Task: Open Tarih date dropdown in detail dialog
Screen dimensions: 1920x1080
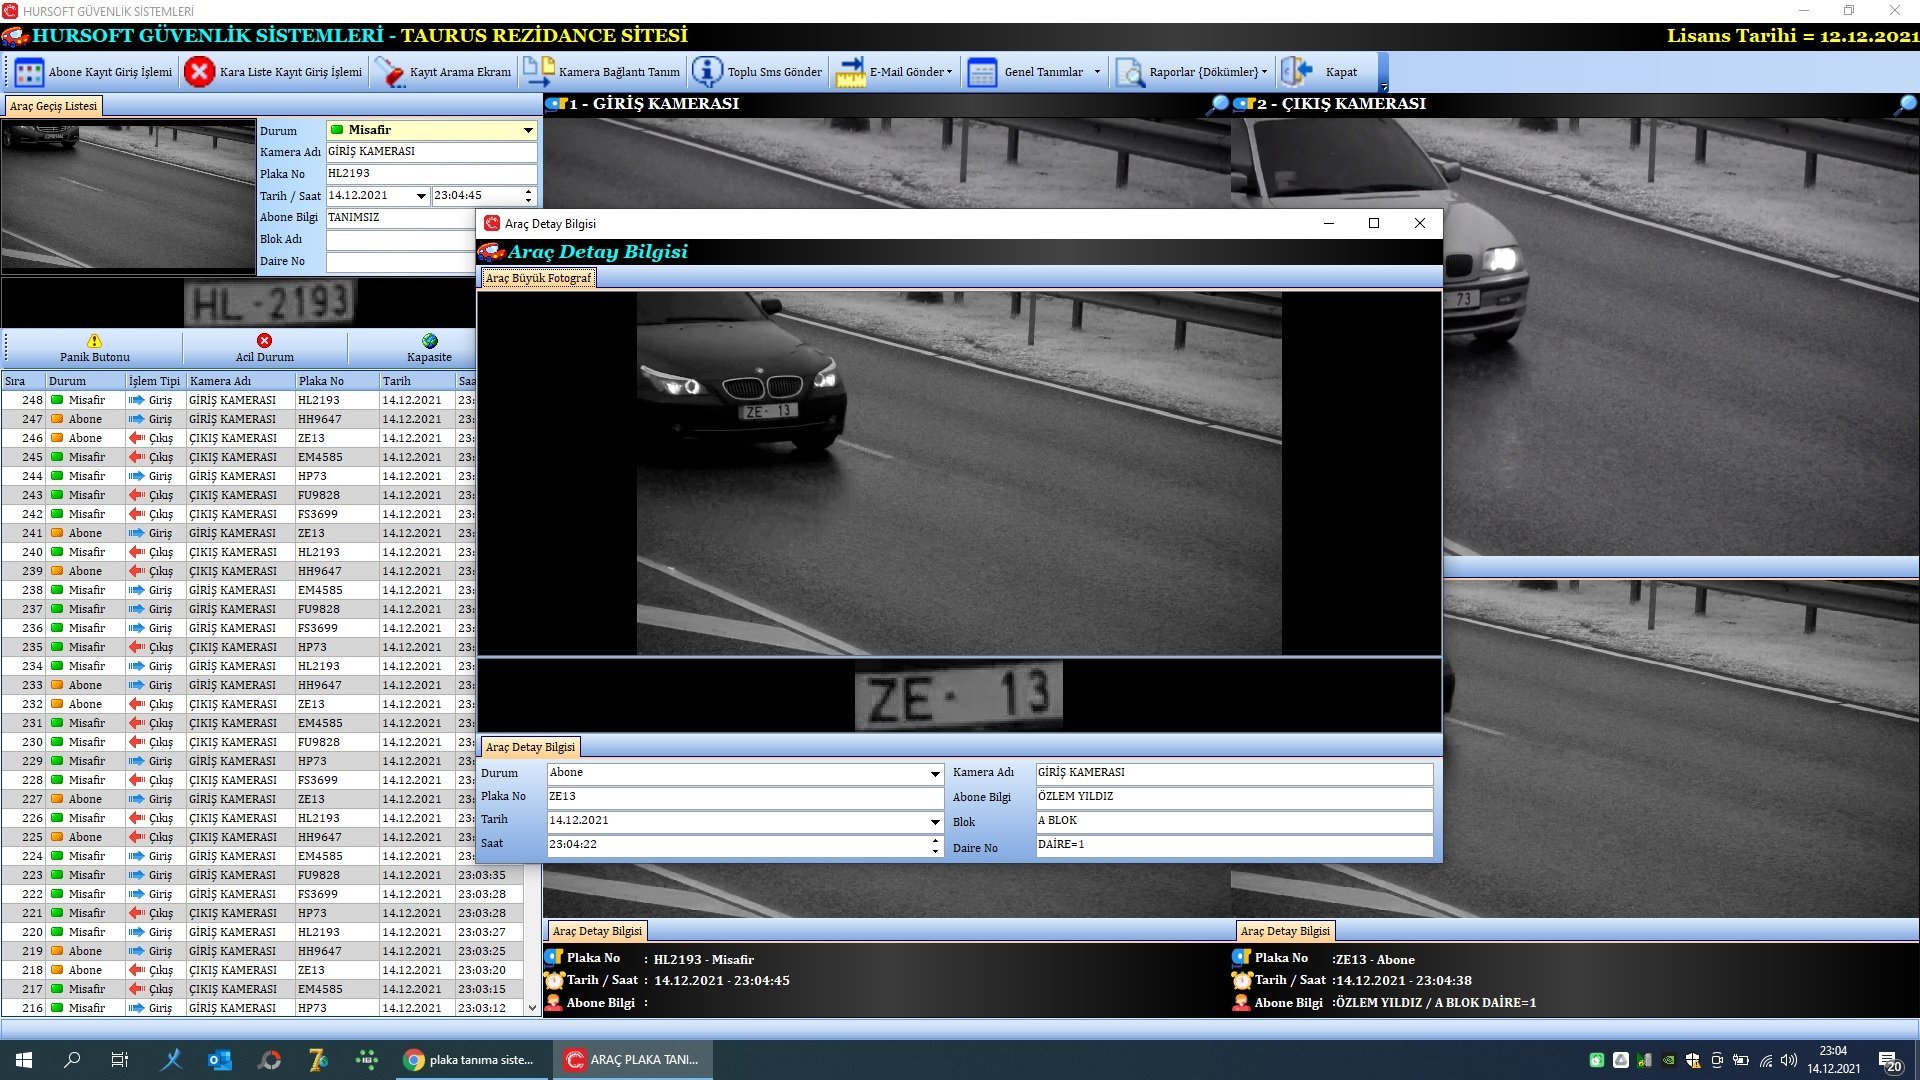Action: (935, 822)
